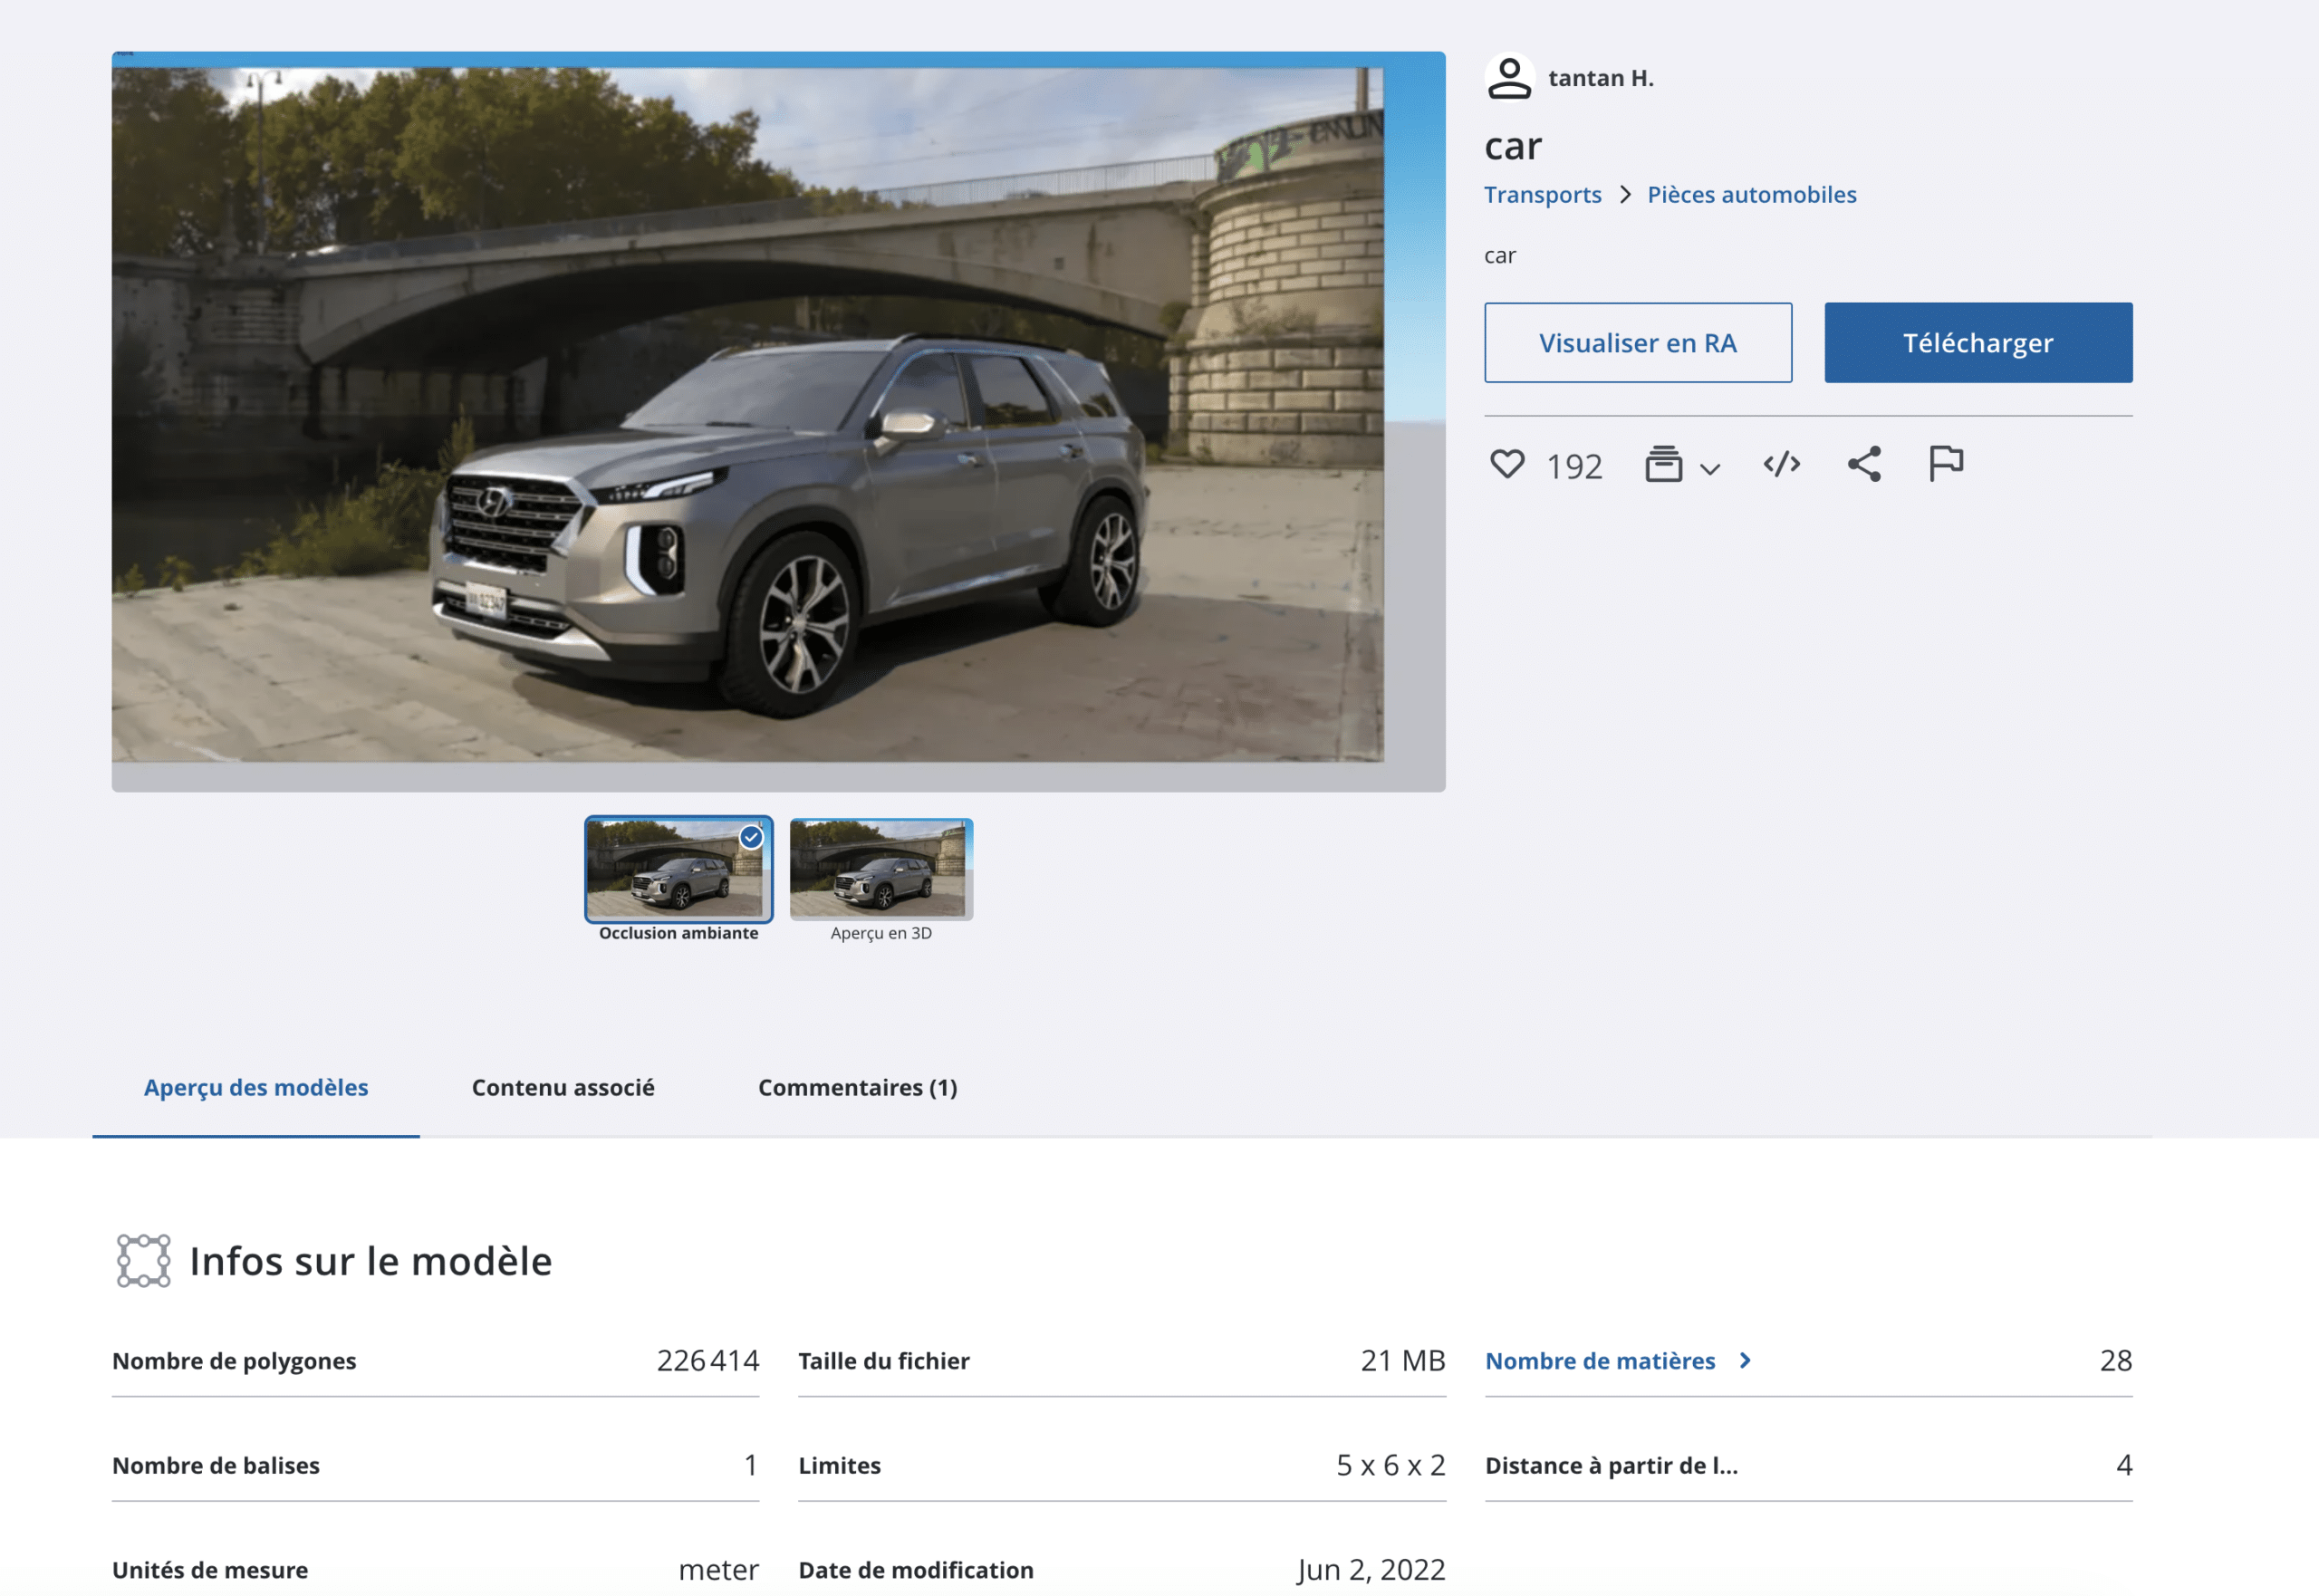
Task: Open the Commentaires (1) tab
Action: 857,1087
